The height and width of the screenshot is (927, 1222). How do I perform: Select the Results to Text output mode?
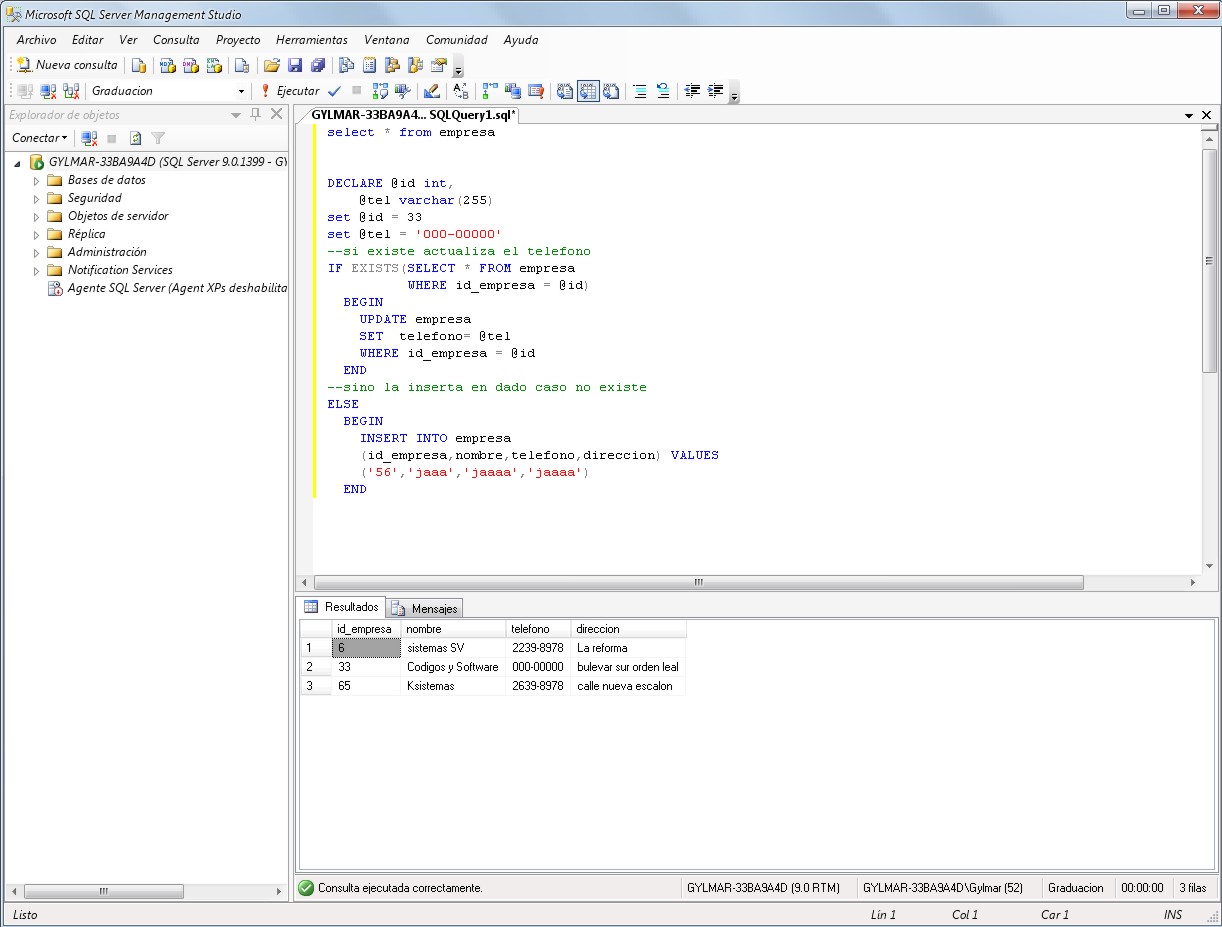[564, 91]
